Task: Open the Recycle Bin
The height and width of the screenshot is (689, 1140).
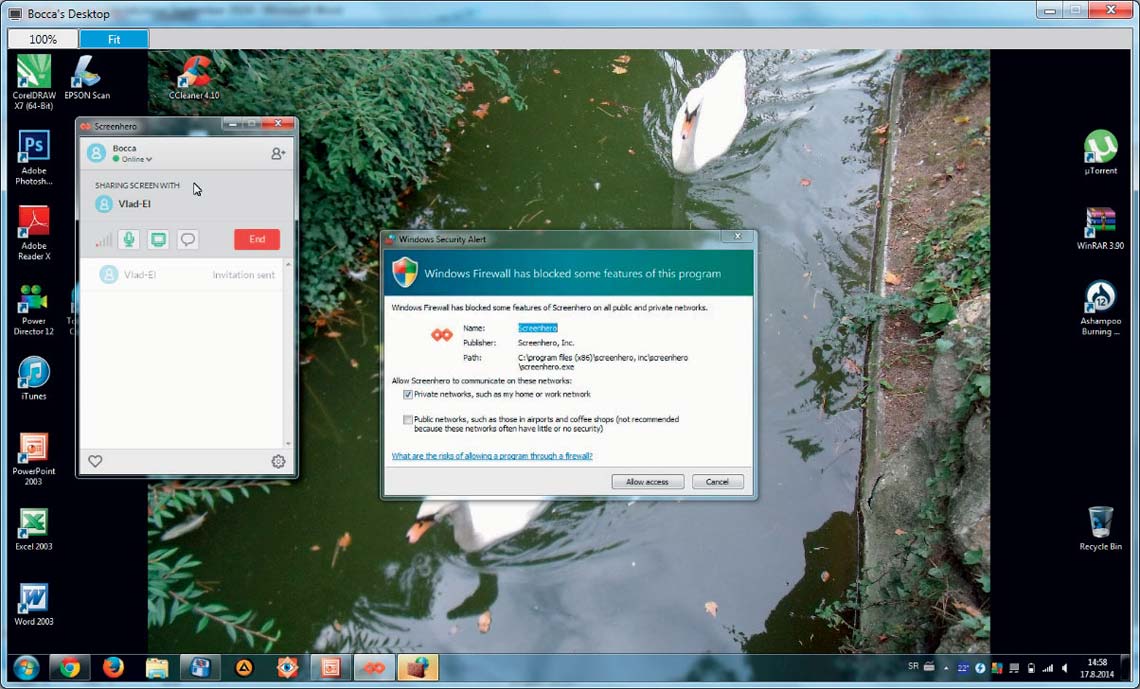Action: tap(1100, 528)
